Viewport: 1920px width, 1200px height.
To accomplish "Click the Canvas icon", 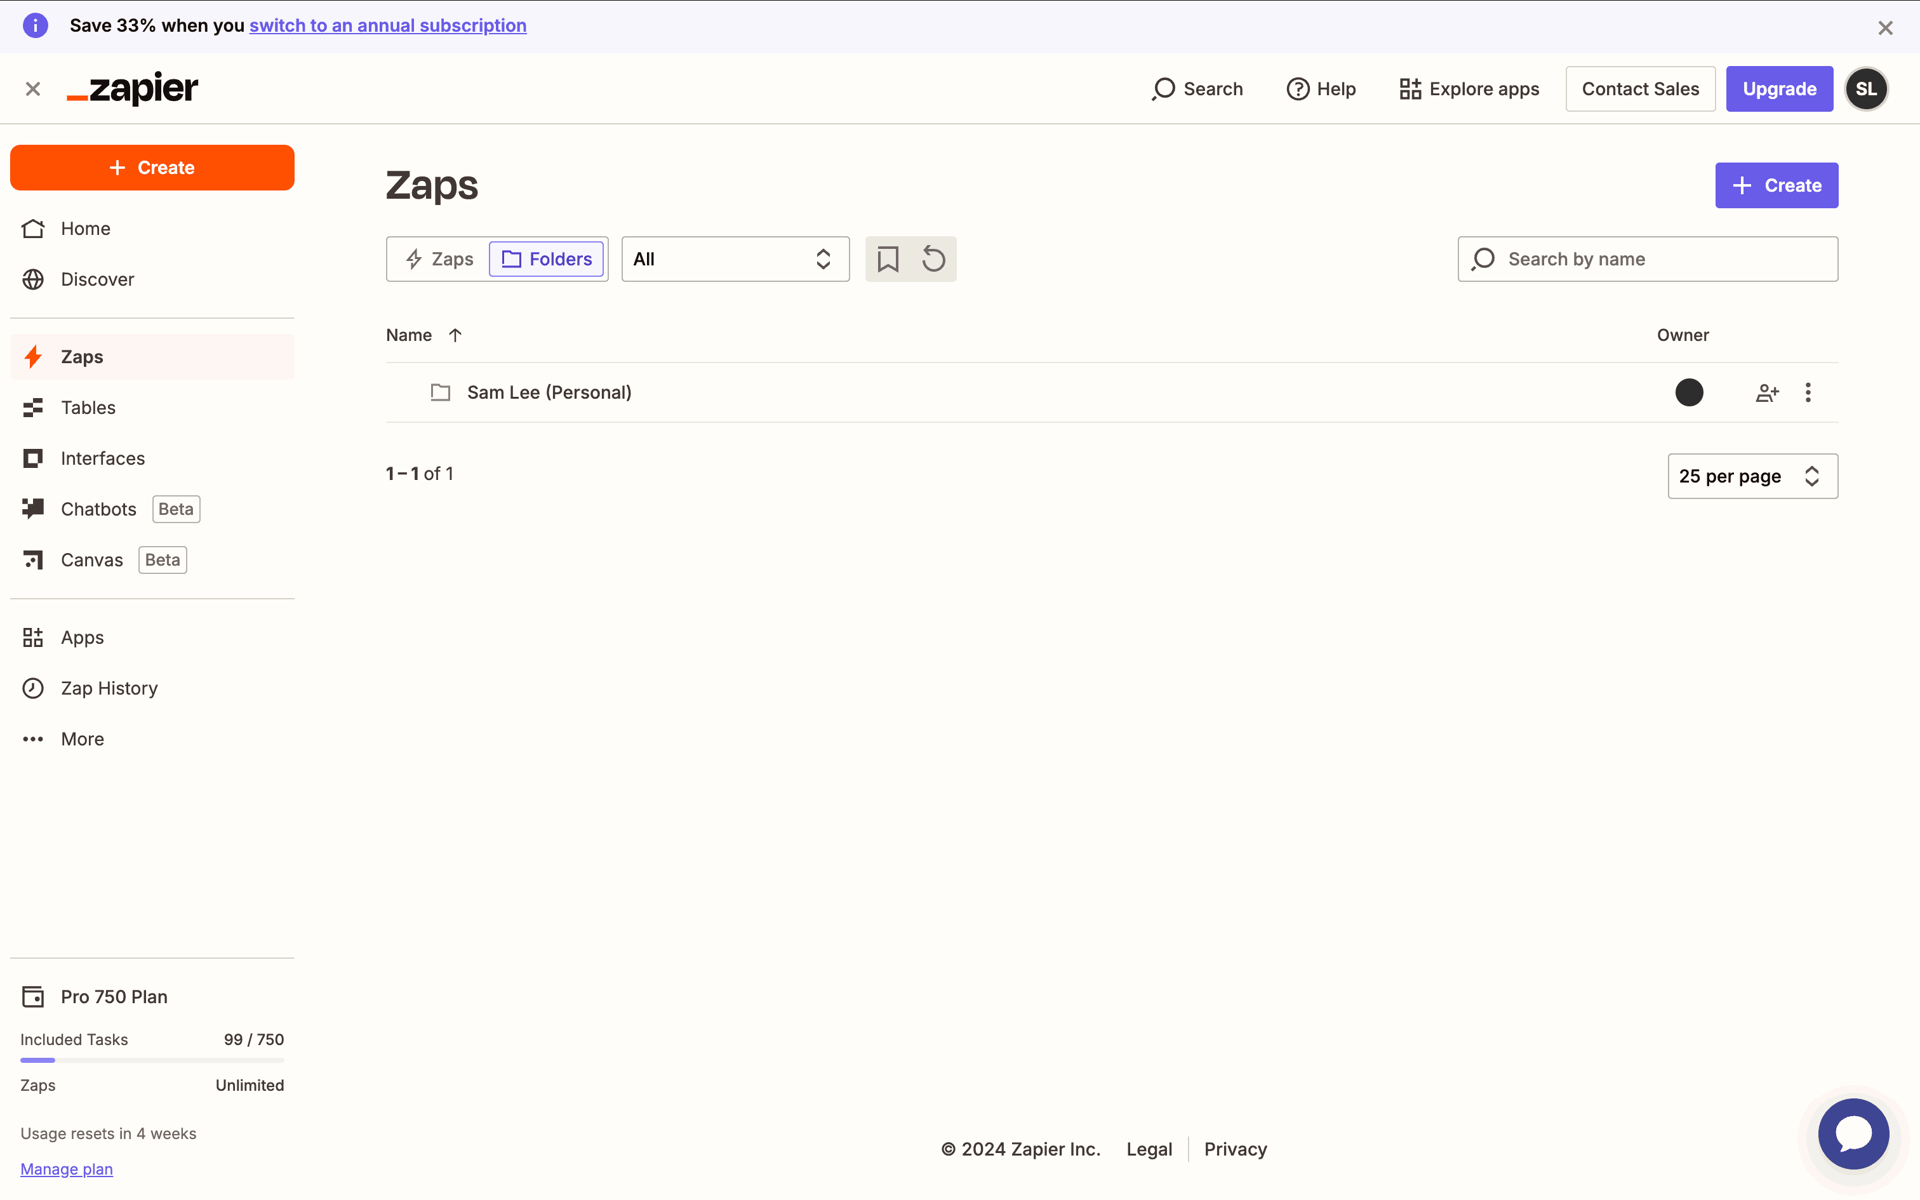I will pos(33,560).
